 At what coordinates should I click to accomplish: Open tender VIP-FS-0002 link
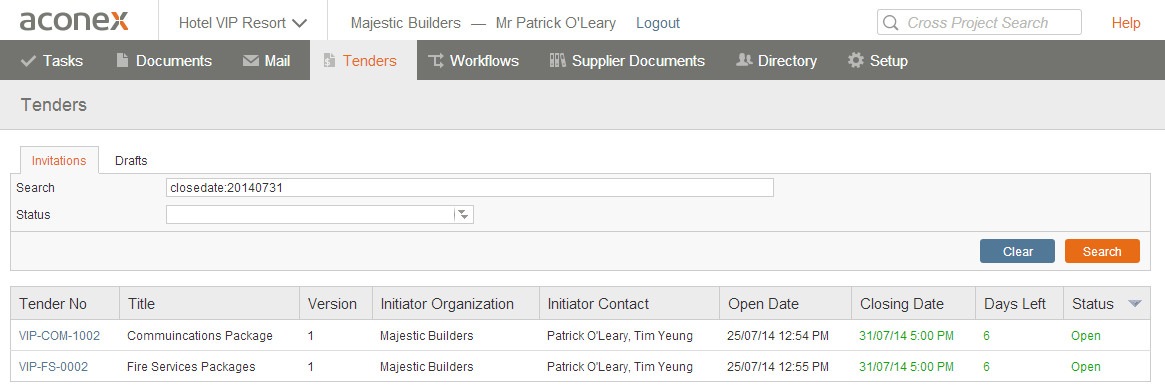(53, 367)
